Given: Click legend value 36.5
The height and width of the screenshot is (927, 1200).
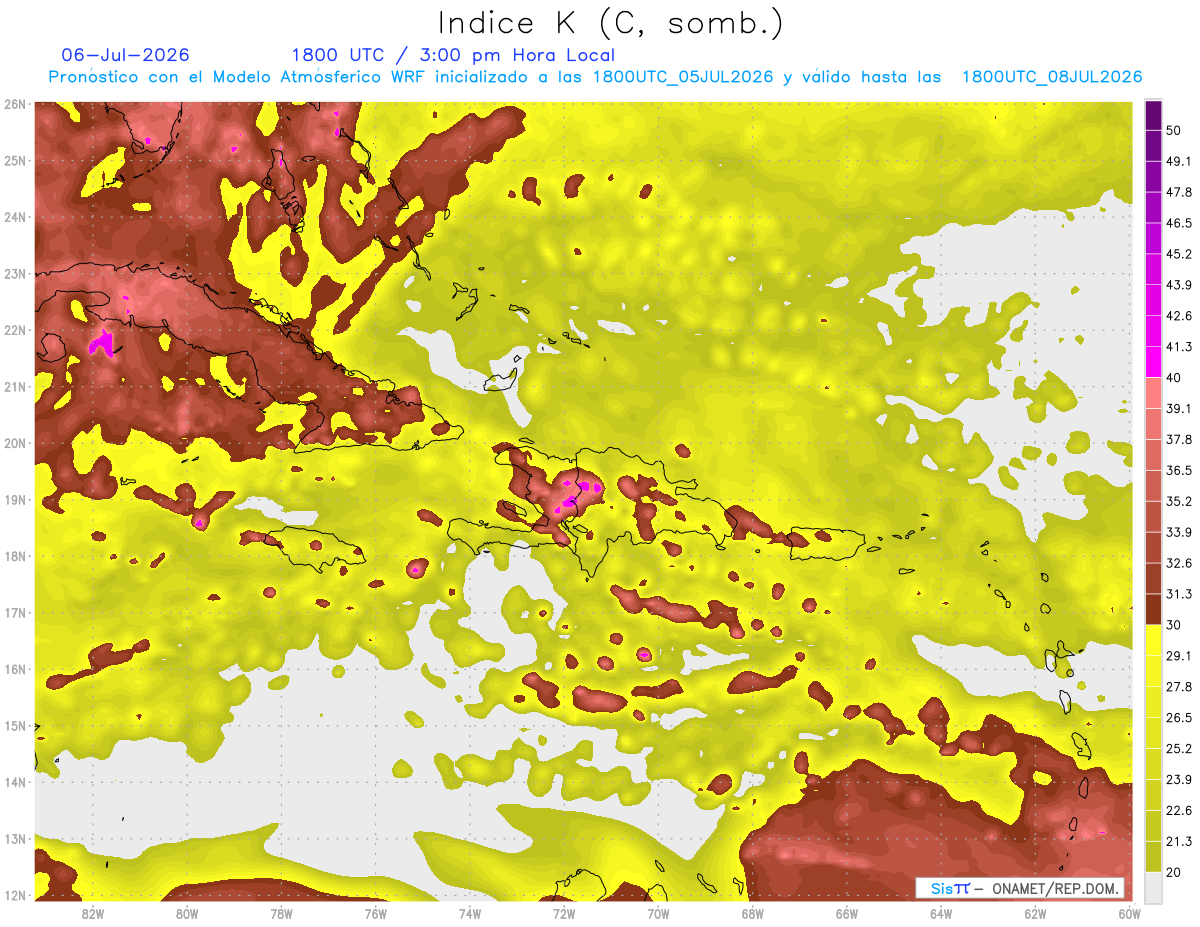Looking at the screenshot, I should [x=1179, y=470].
